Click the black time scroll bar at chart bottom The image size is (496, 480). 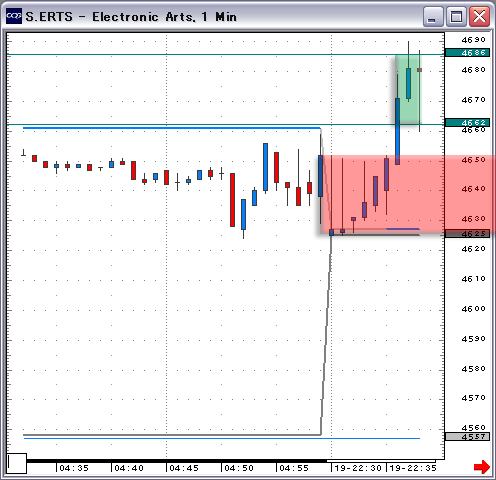(x=177, y=461)
